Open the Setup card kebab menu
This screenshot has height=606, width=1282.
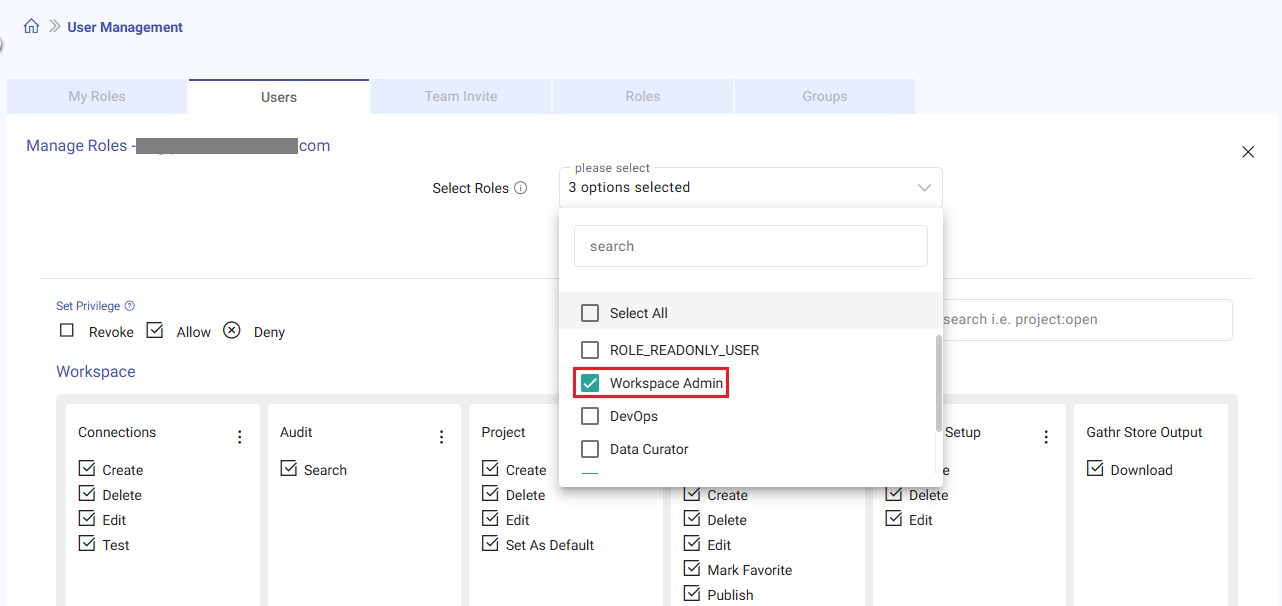(1046, 437)
